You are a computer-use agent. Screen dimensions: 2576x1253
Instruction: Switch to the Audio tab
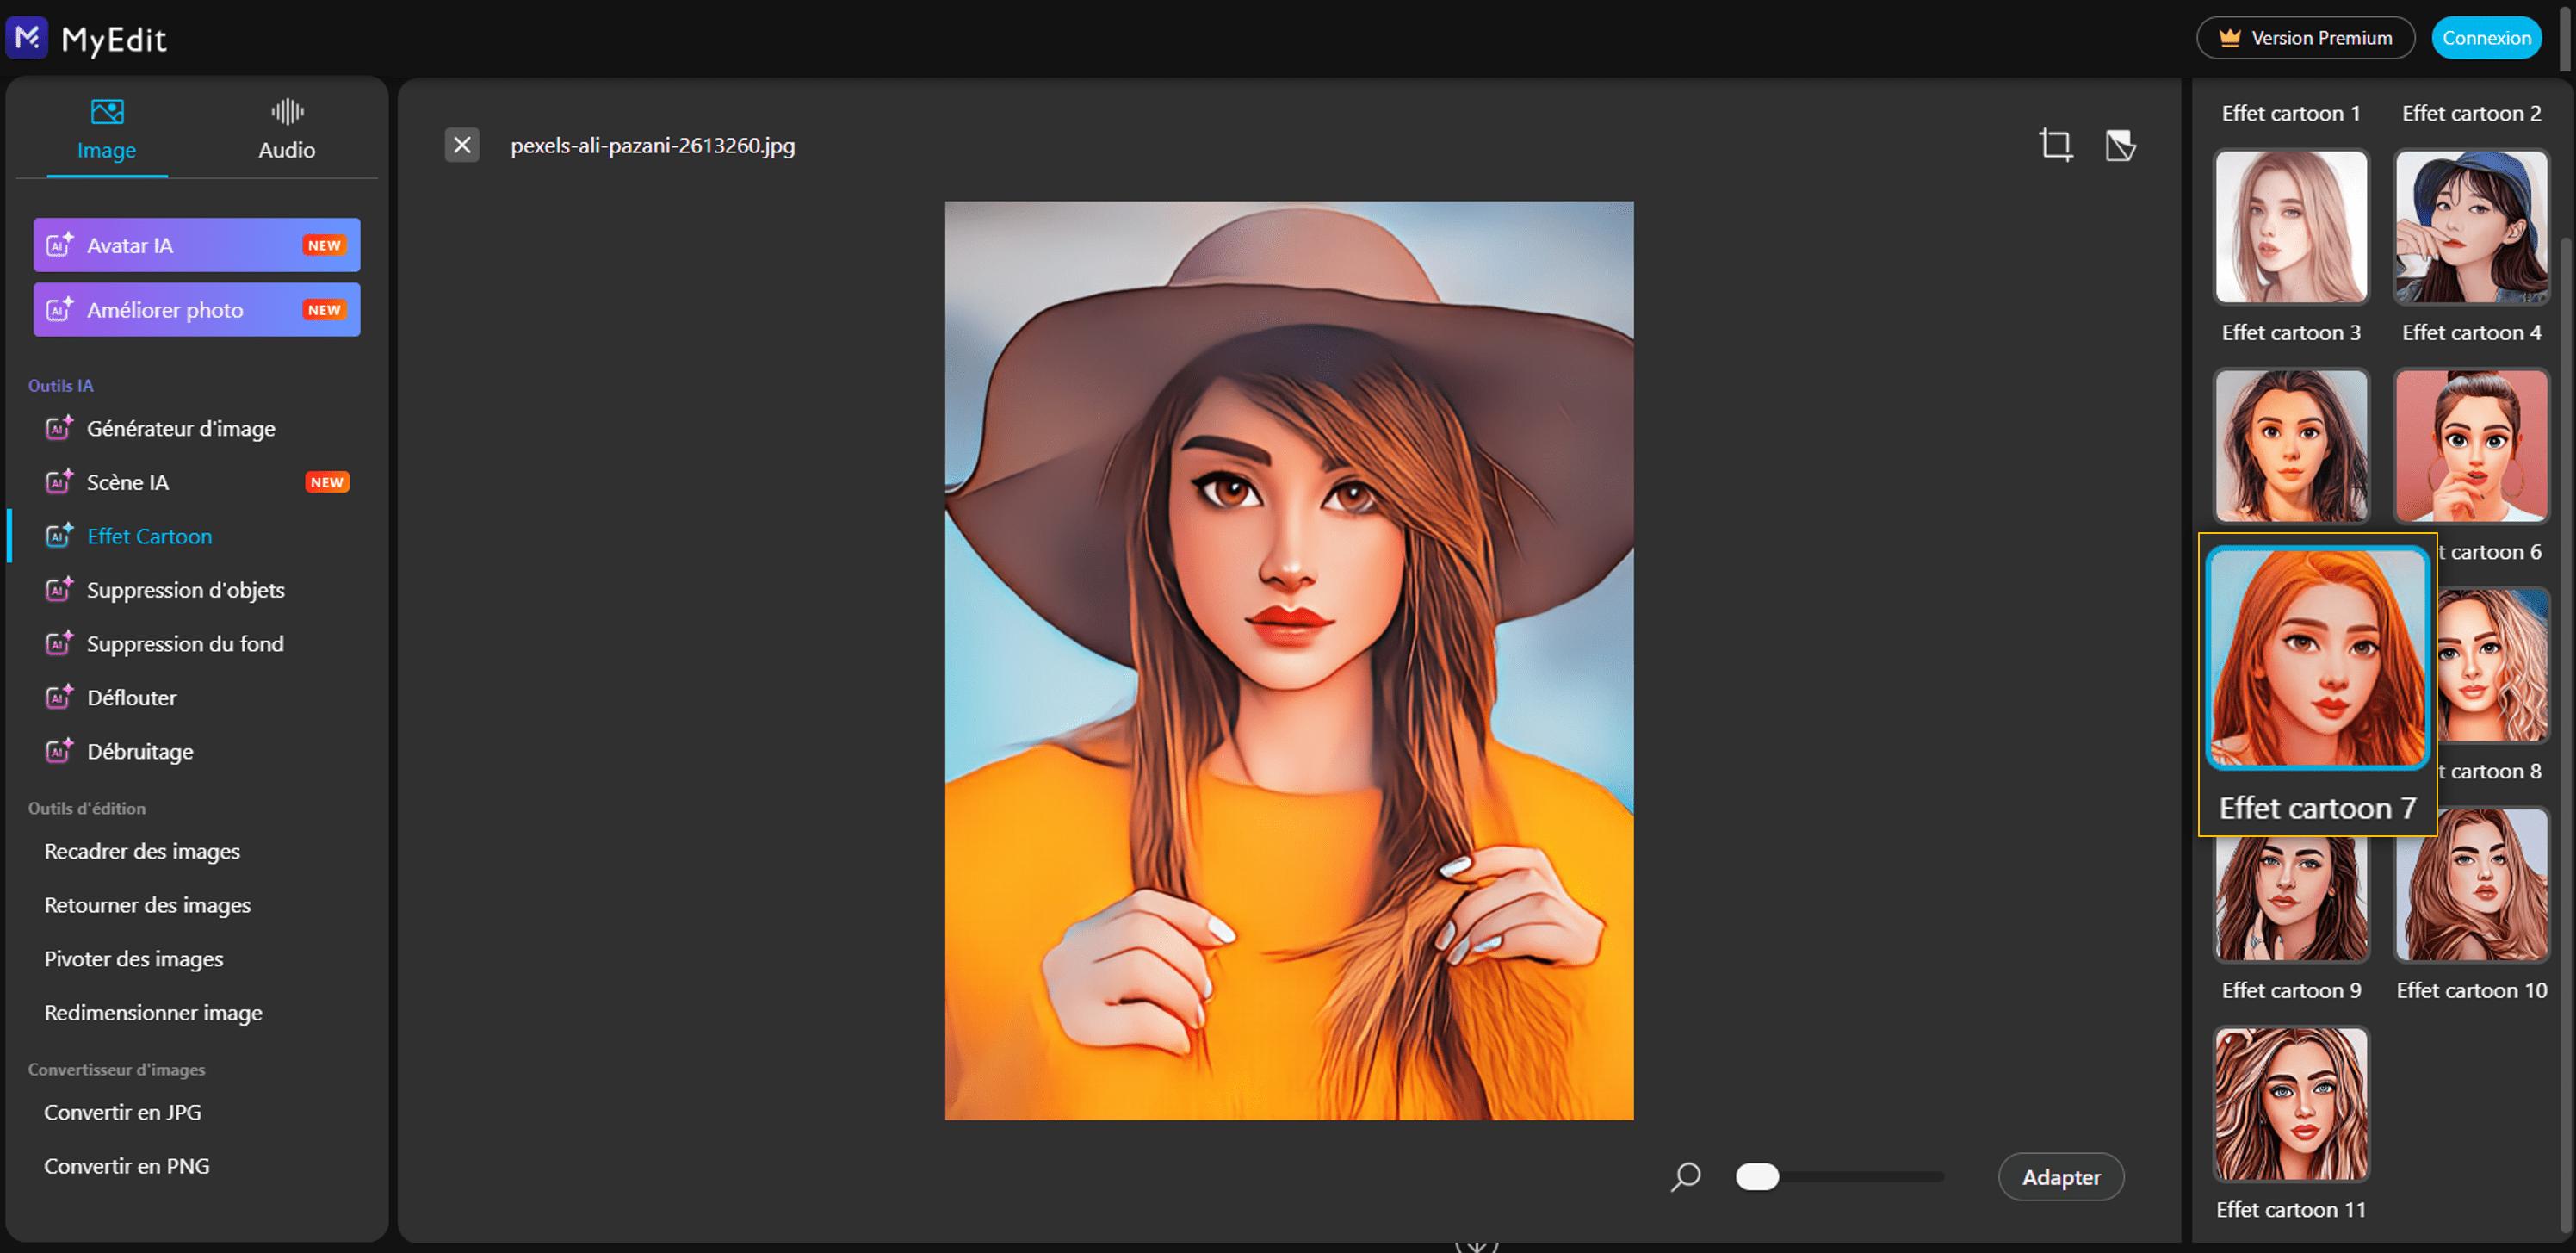coord(287,130)
